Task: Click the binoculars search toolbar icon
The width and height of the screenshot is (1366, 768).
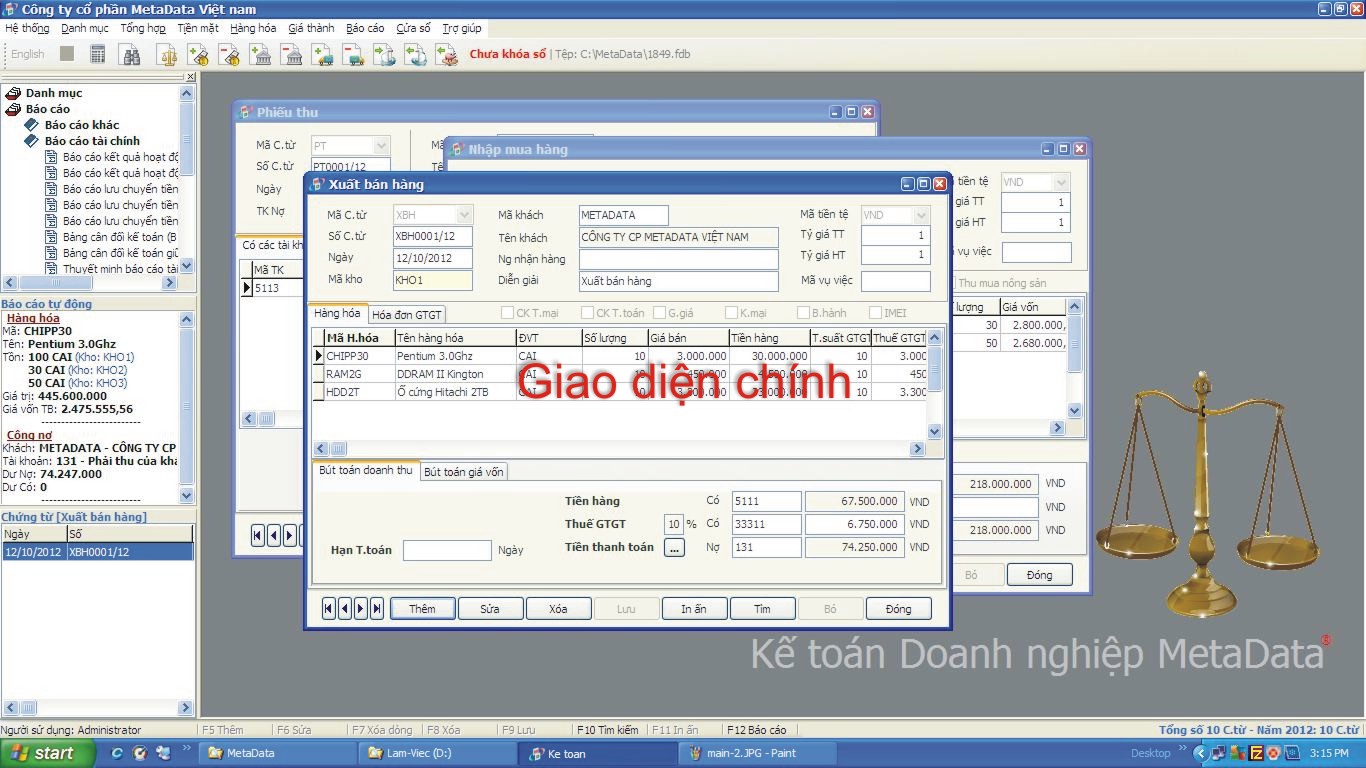Action: [131, 55]
